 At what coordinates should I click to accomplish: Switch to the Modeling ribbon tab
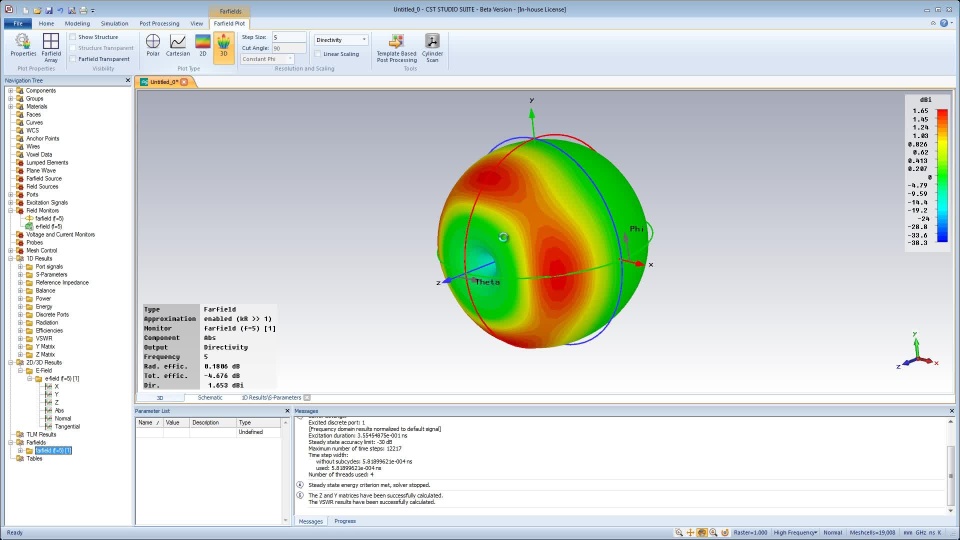77,23
